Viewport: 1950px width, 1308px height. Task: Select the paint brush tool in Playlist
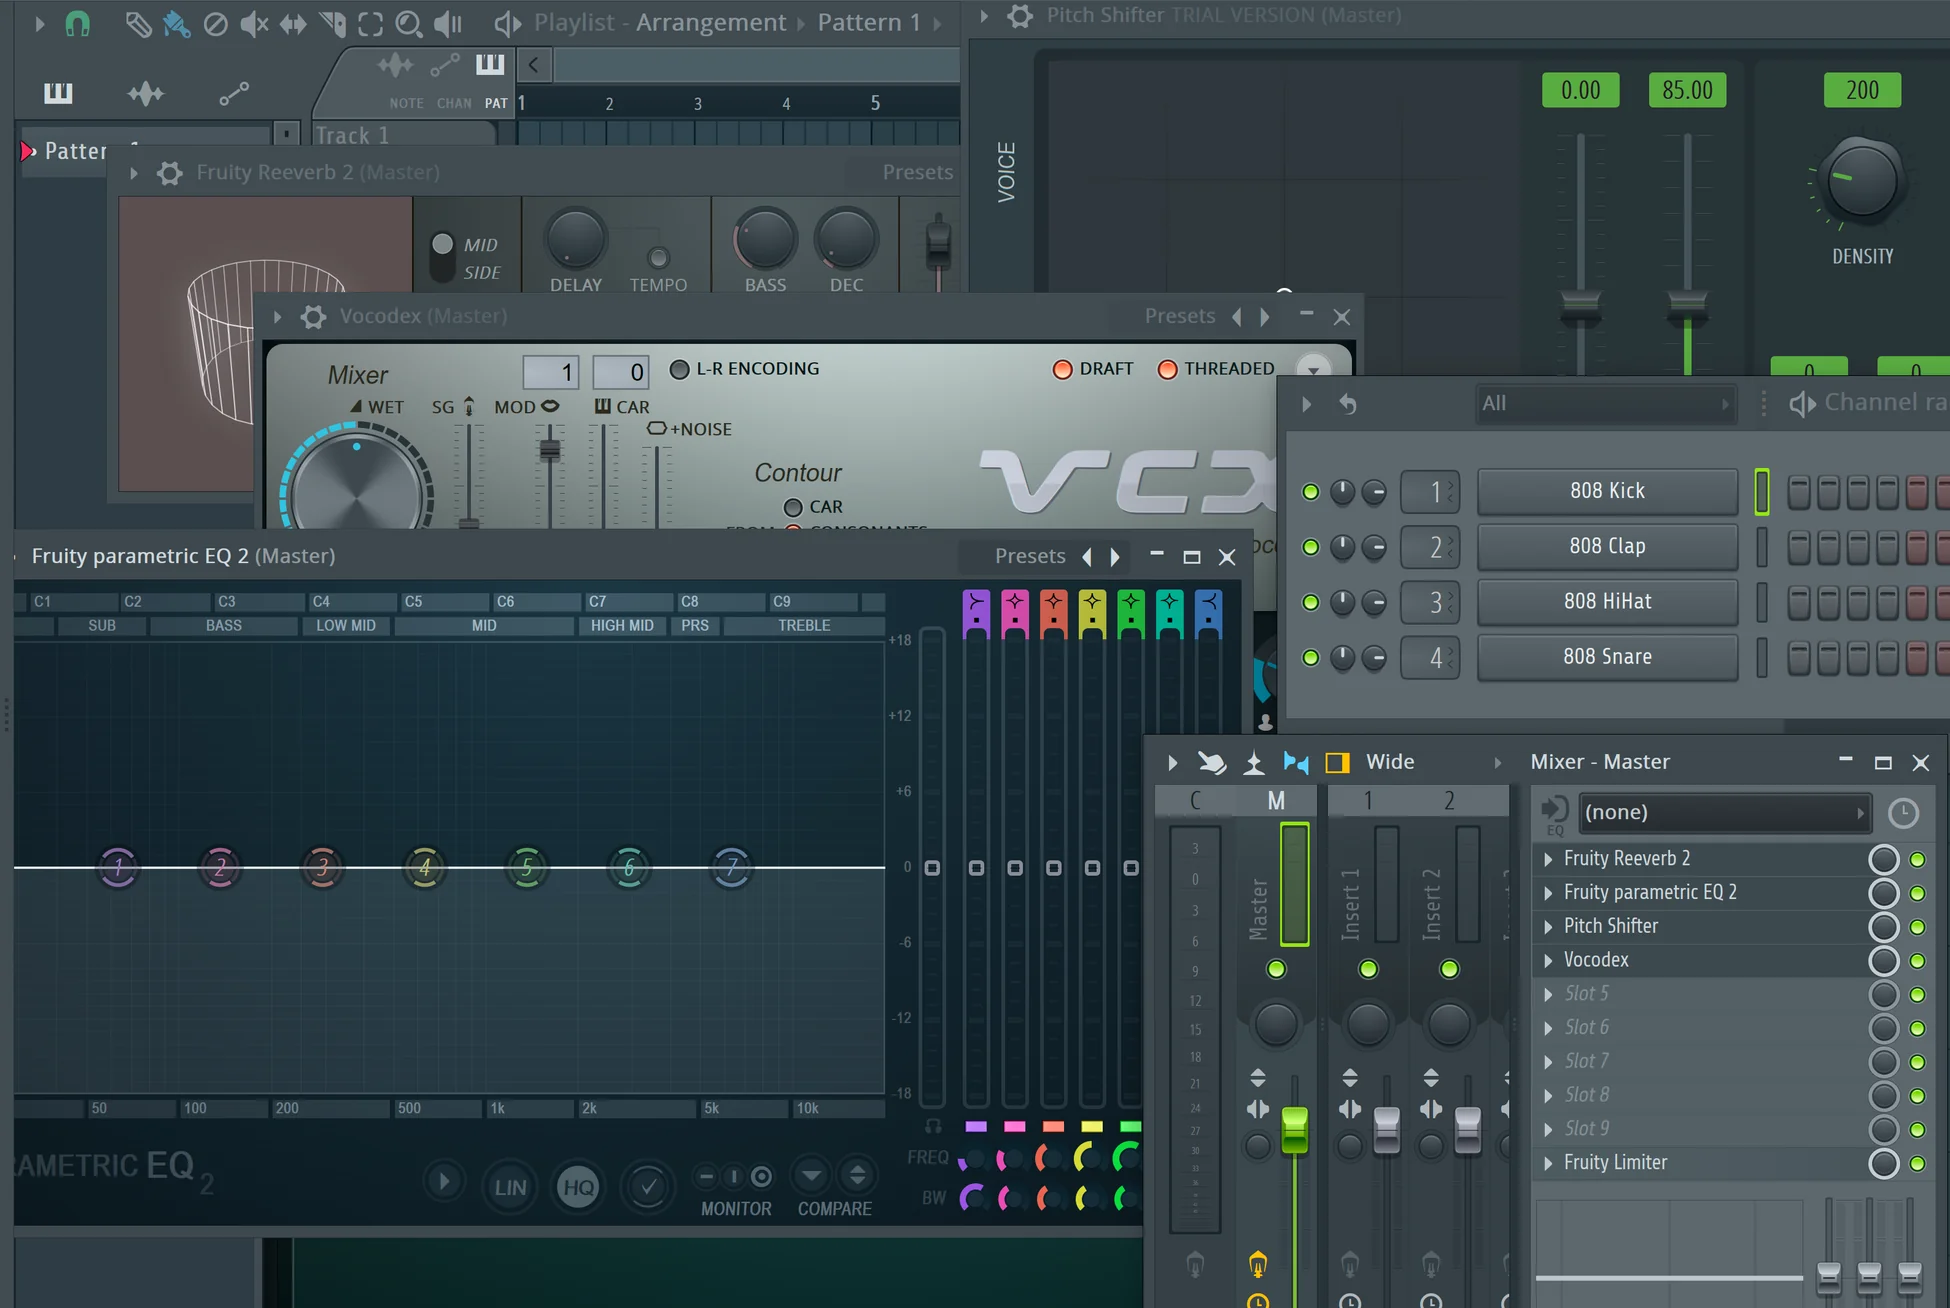[176, 24]
